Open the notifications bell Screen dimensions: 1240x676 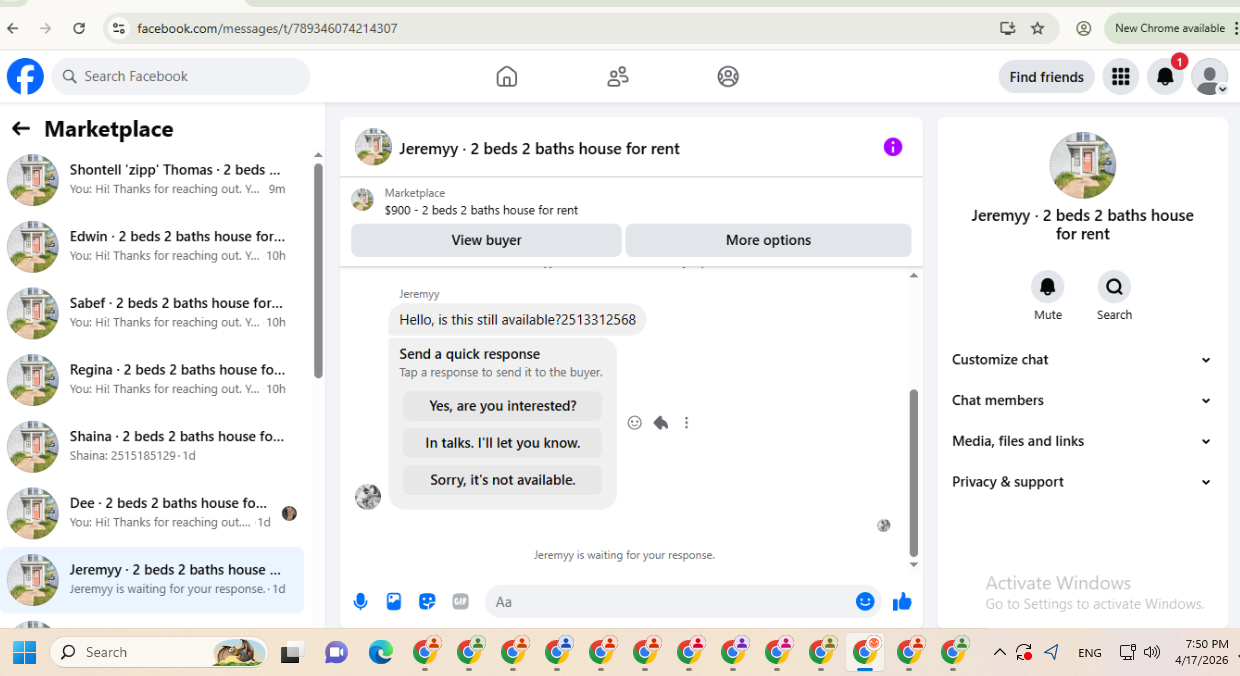pos(1165,76)
